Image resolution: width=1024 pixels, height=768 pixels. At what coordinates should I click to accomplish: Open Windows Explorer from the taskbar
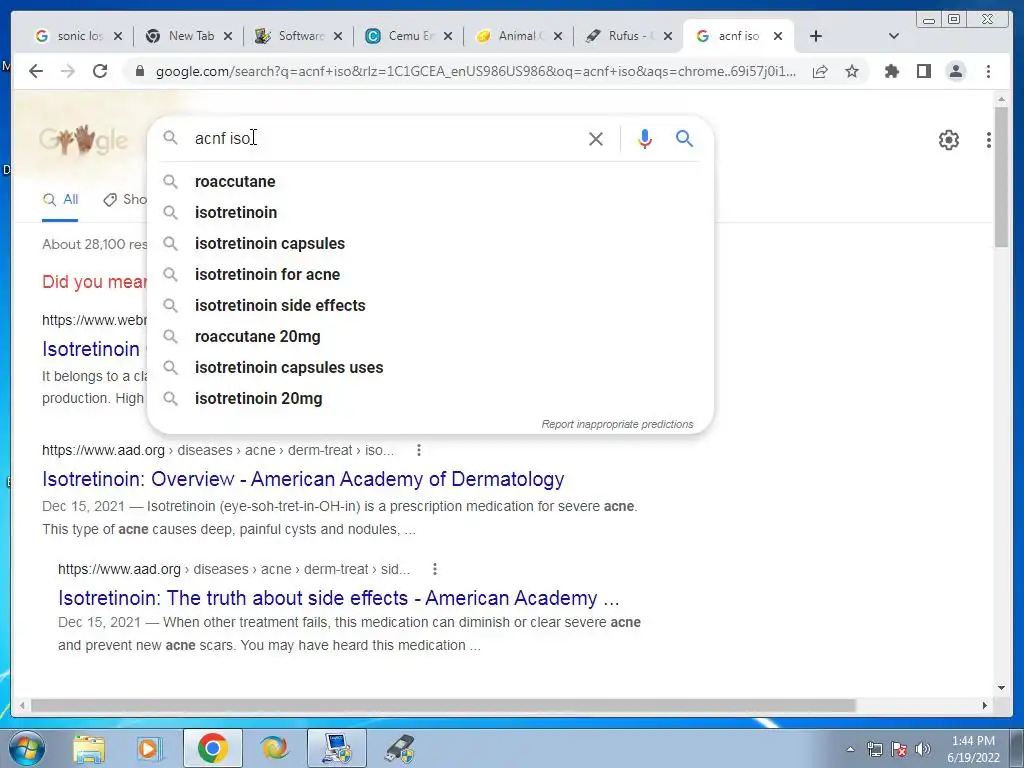point(89,749)
